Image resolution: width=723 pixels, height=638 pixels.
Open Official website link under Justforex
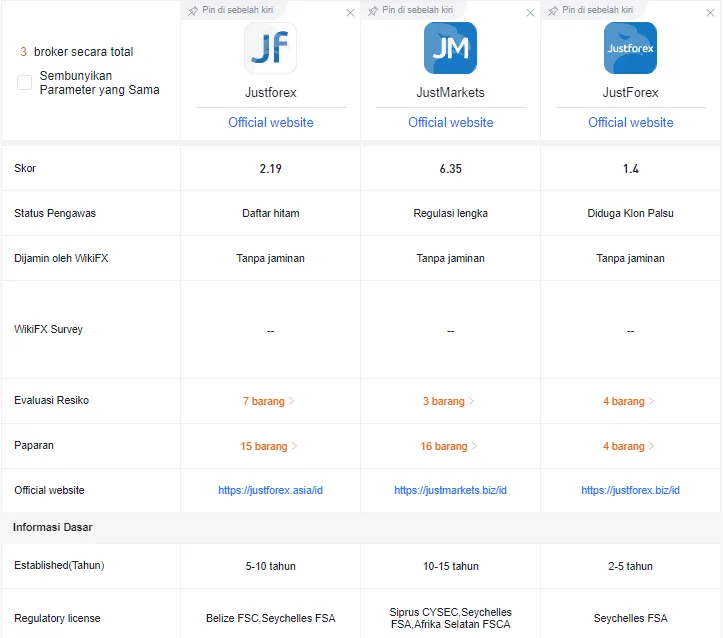pyautogui.click(x=271, y=122)
